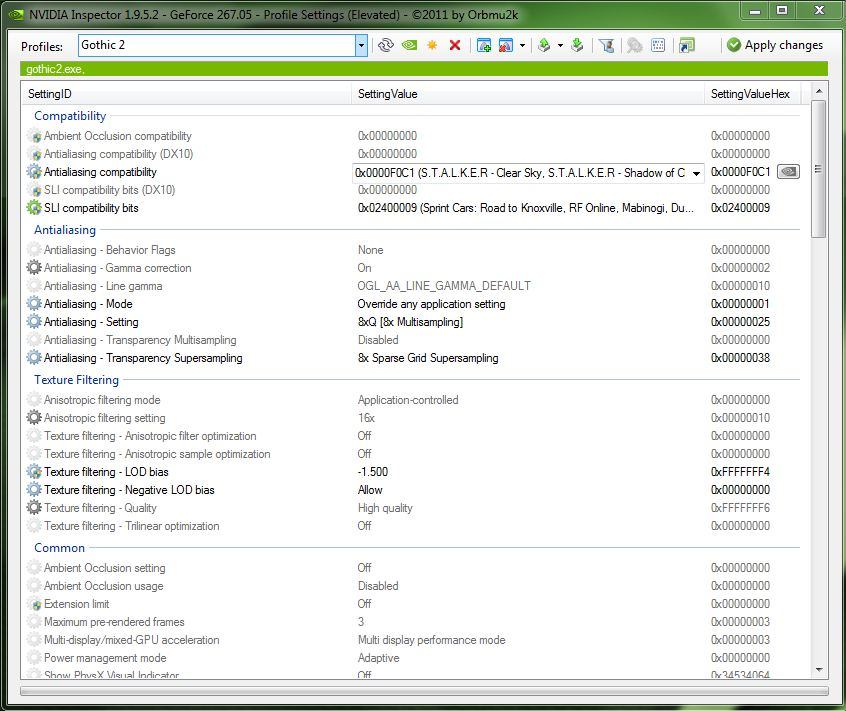Open export profiles dropdown arrow
Viewport: 846px width, 711px height.
(x=560, y=45)
